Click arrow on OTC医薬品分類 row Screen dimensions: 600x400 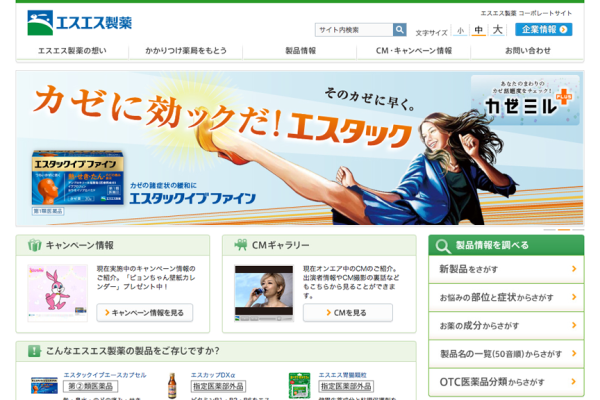pyautogui.click(x=574, y=382)
